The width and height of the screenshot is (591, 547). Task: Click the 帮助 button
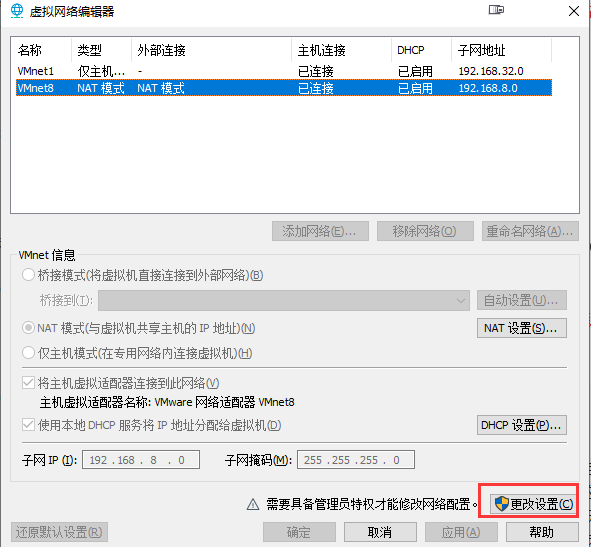pyautogui.click(x=542, y=532)
